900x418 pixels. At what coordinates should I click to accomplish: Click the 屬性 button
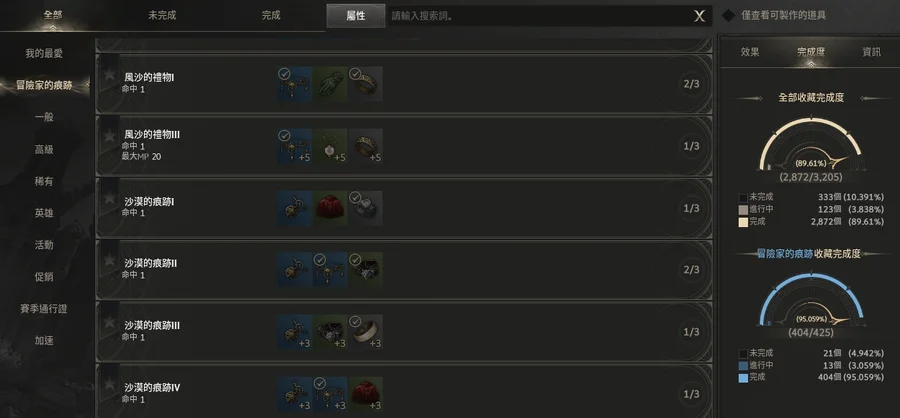tap(356, 16)
